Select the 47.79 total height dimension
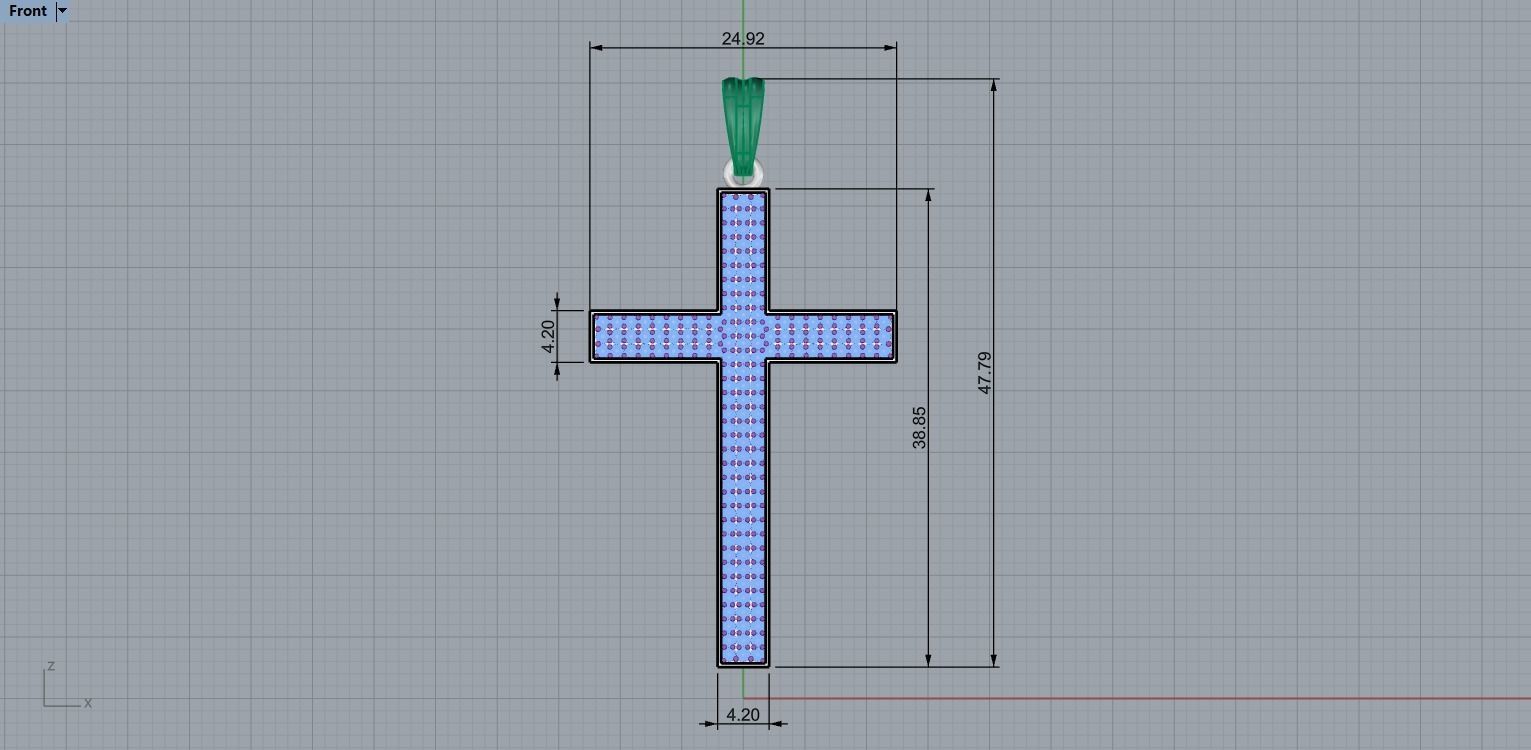Image resolution: width=1531 pixels, height=750 pixels. pos(985,372)
